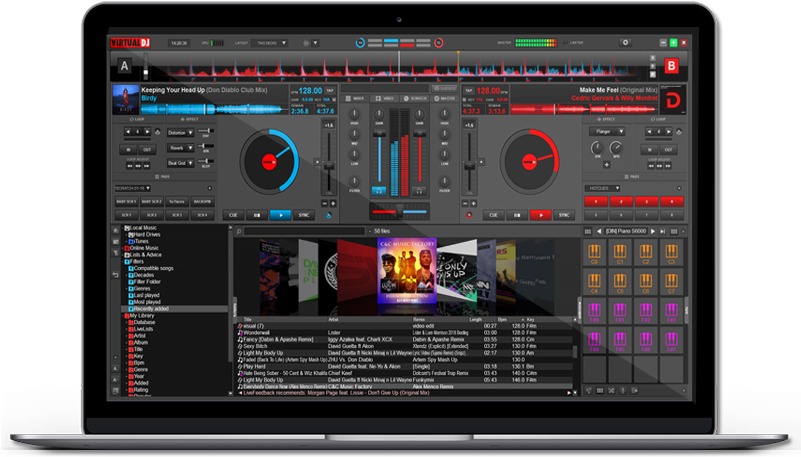Click SYNC on the right deck
Screen dimensions: 801x457
565,214
